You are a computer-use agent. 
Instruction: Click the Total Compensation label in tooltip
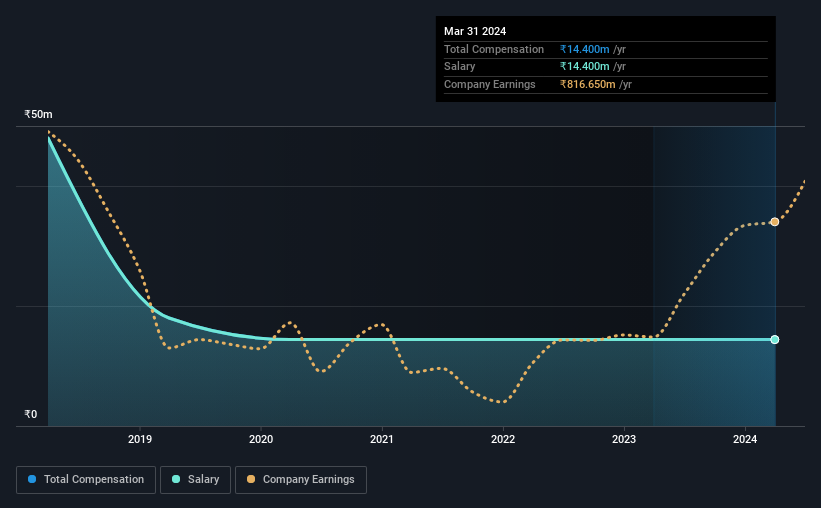coord(494,49)
